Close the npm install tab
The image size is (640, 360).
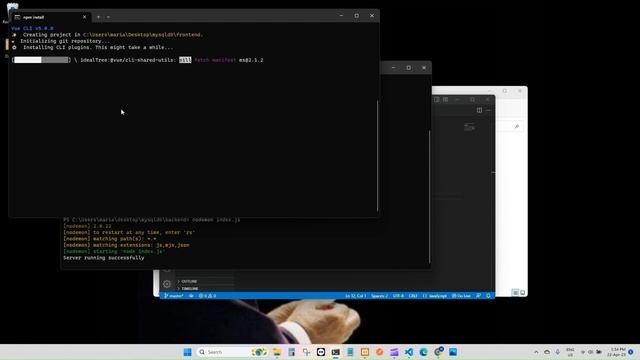(x=84, y=17)
